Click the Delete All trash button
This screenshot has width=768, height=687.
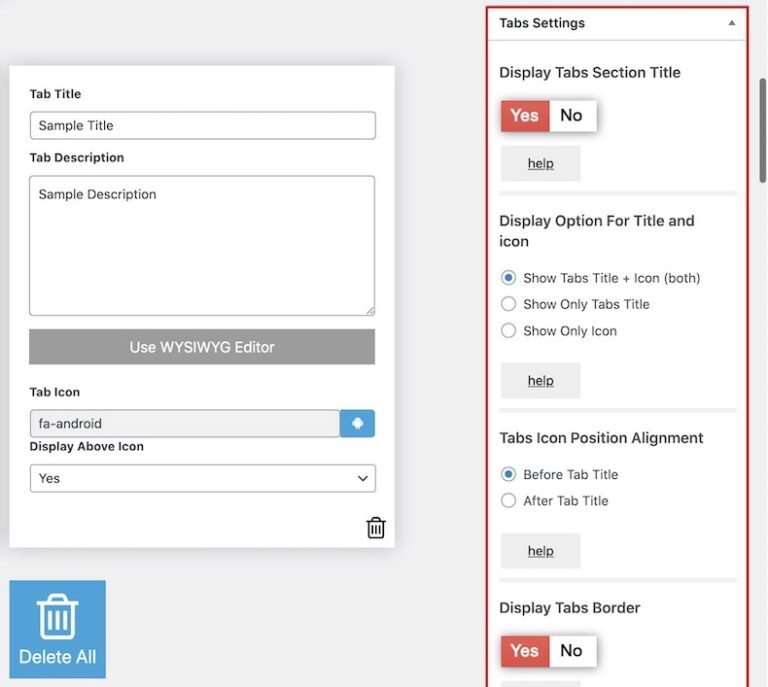click(x=57, y=629)
